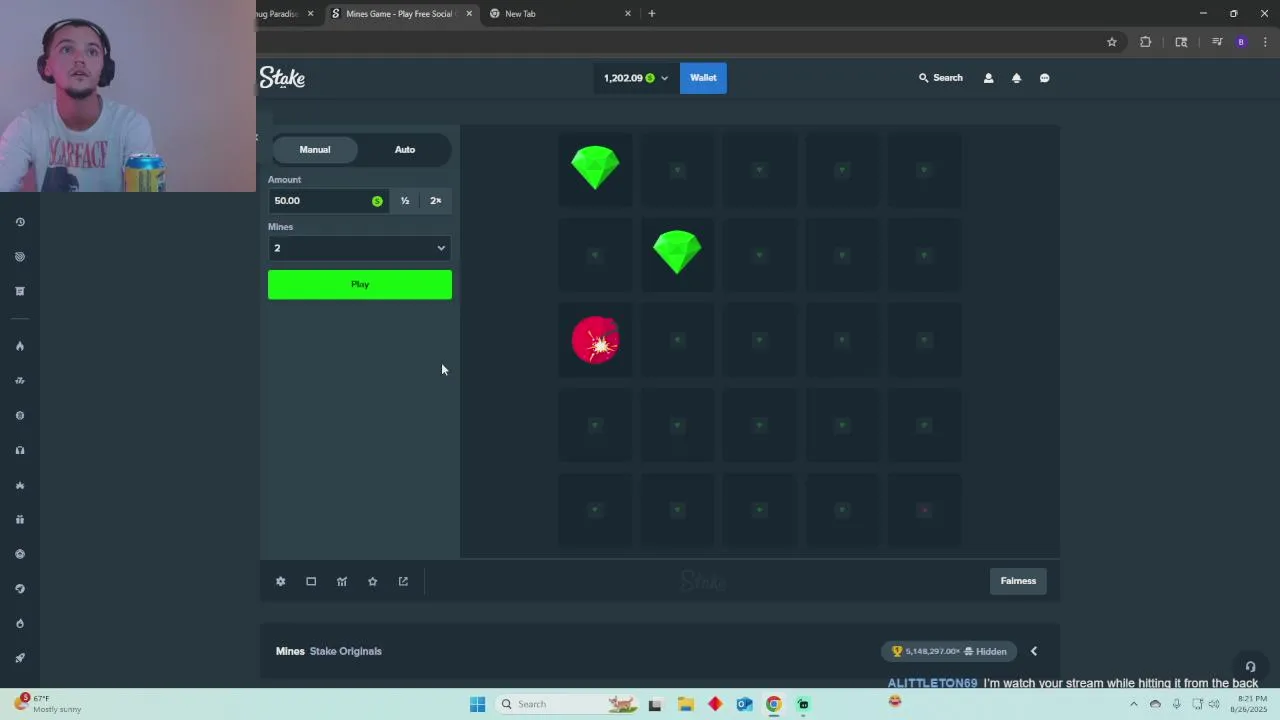Favorite the Mines game with star icon
Screen dimensions: 1280x720
372,581
